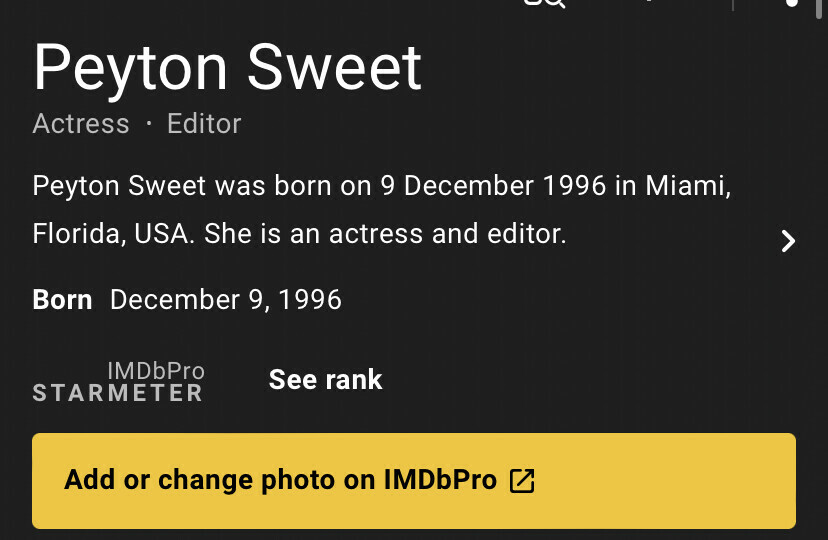828x540 pixels.
Task: Click the vertical divider line in top bar
Action: (x=735, y=4)
